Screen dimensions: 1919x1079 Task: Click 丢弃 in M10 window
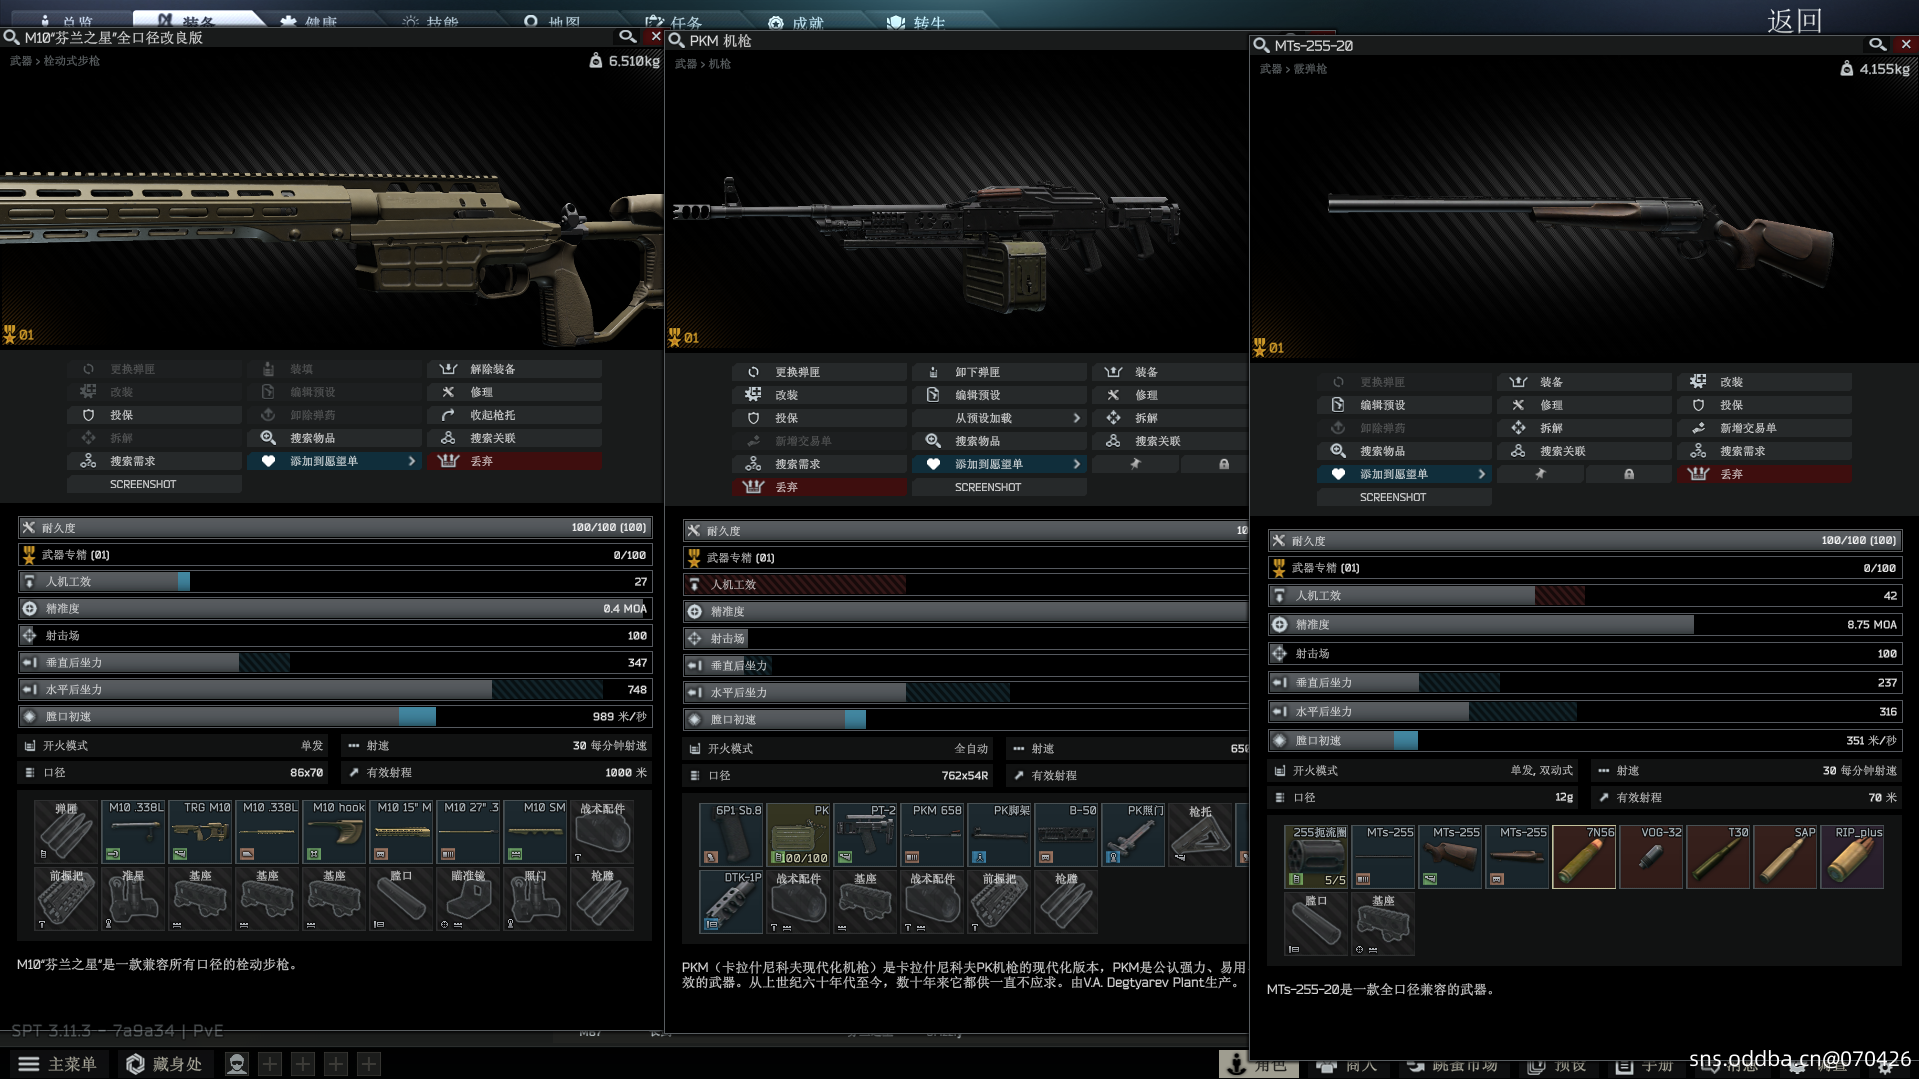point(514,461)
